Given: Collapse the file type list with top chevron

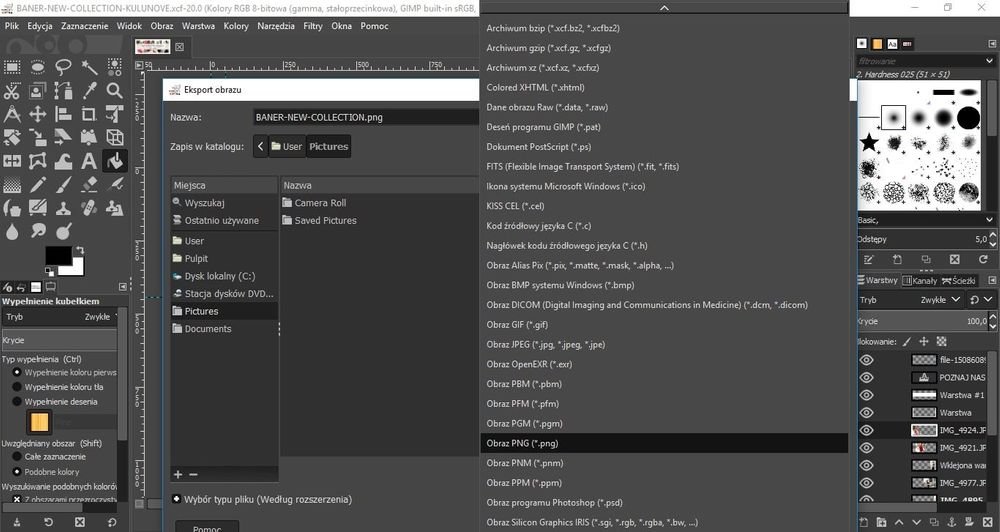Looking at the screenshot, I should [664, 8].
